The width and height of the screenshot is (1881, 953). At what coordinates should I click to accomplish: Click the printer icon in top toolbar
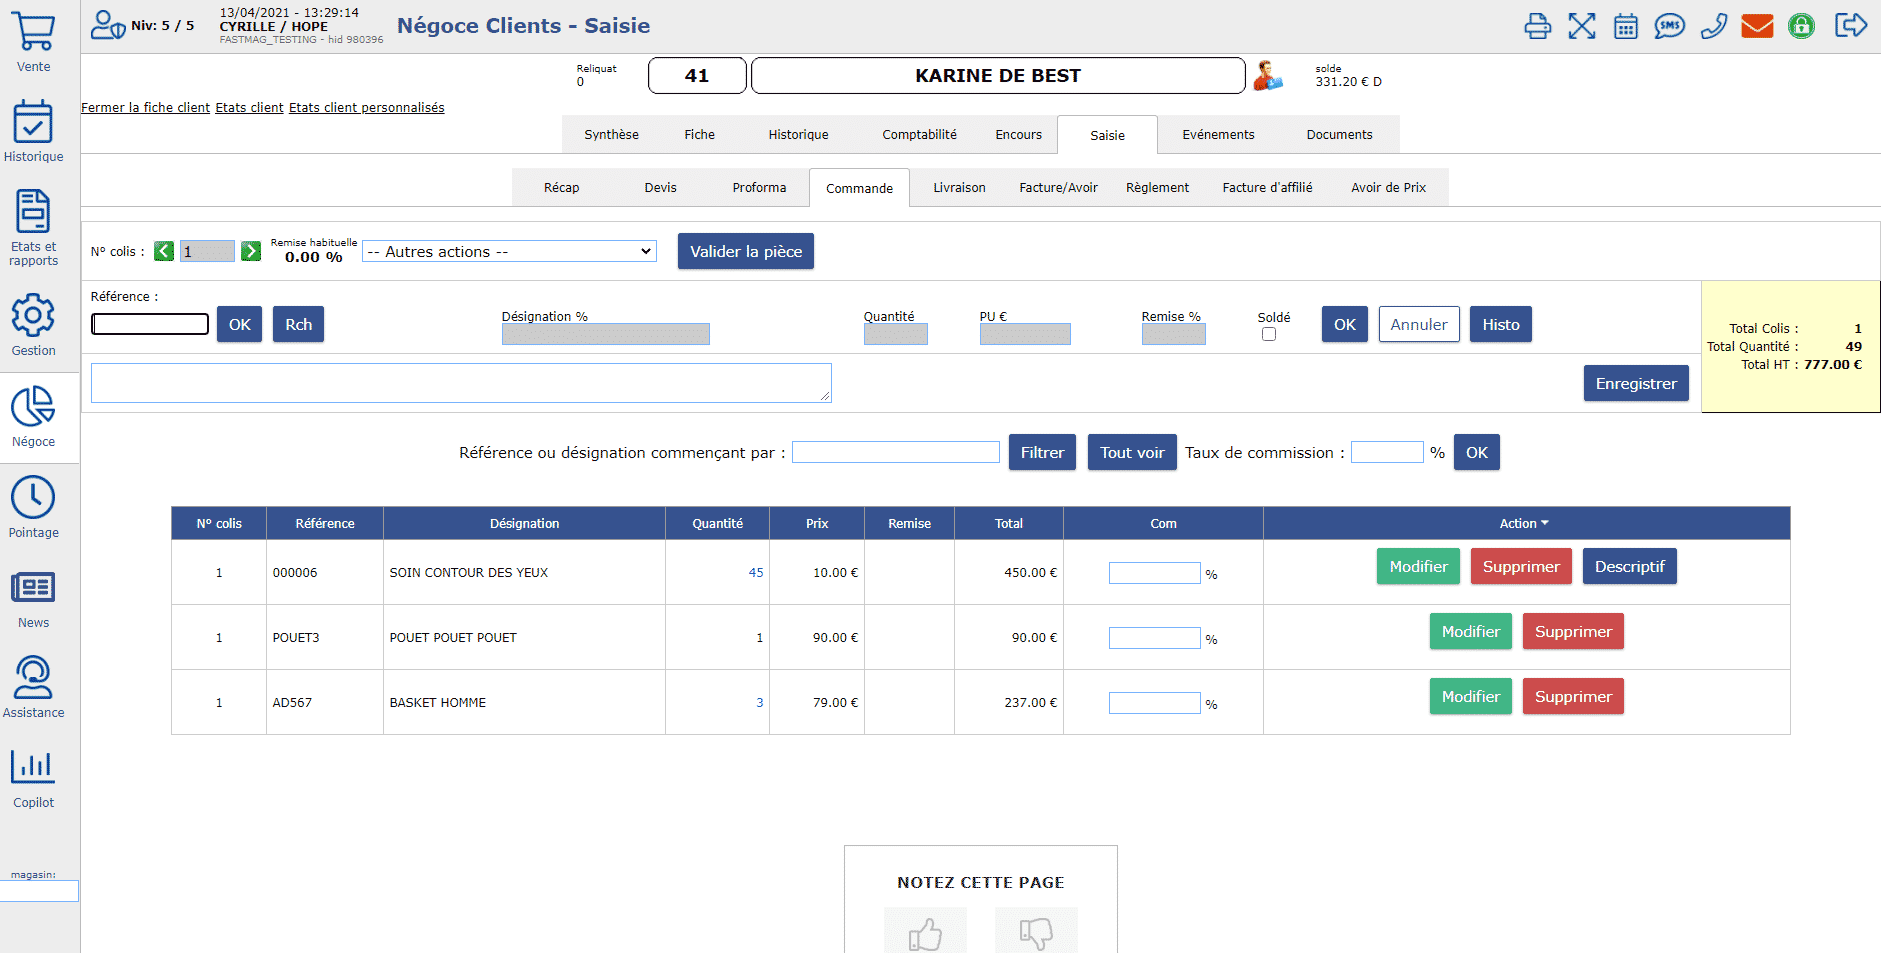[1537, 26]
